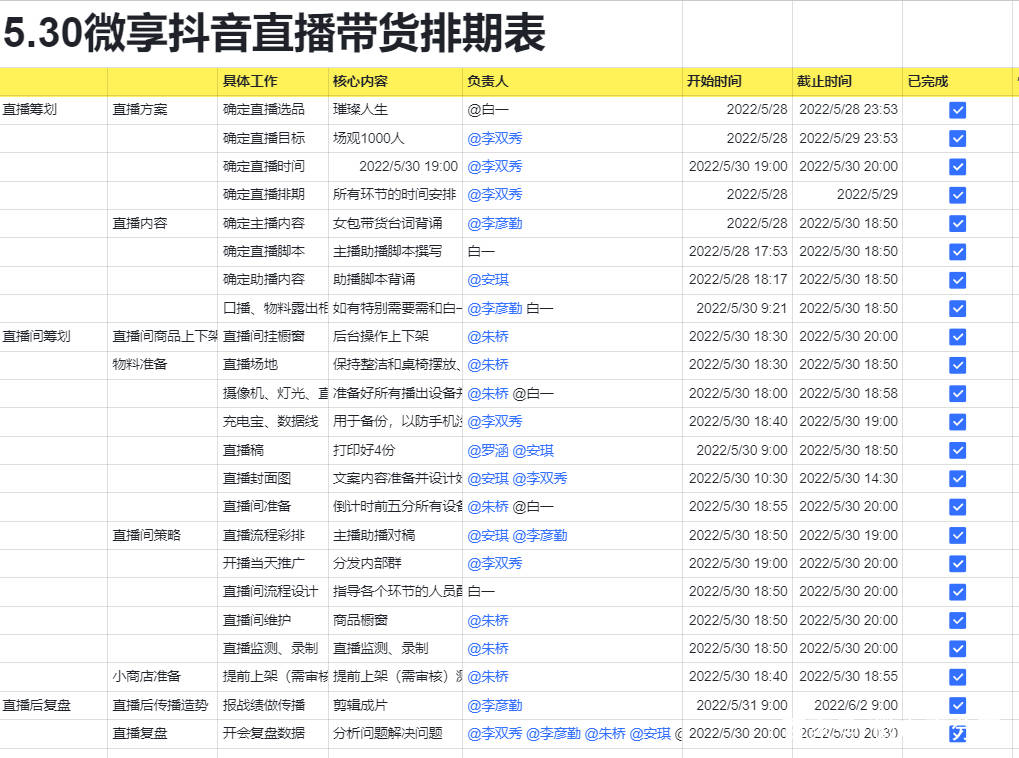The image size is (1019, 758).
Task: Open @李彦勤 mention in 确定主播内容 row
Action: pos(495,224)
